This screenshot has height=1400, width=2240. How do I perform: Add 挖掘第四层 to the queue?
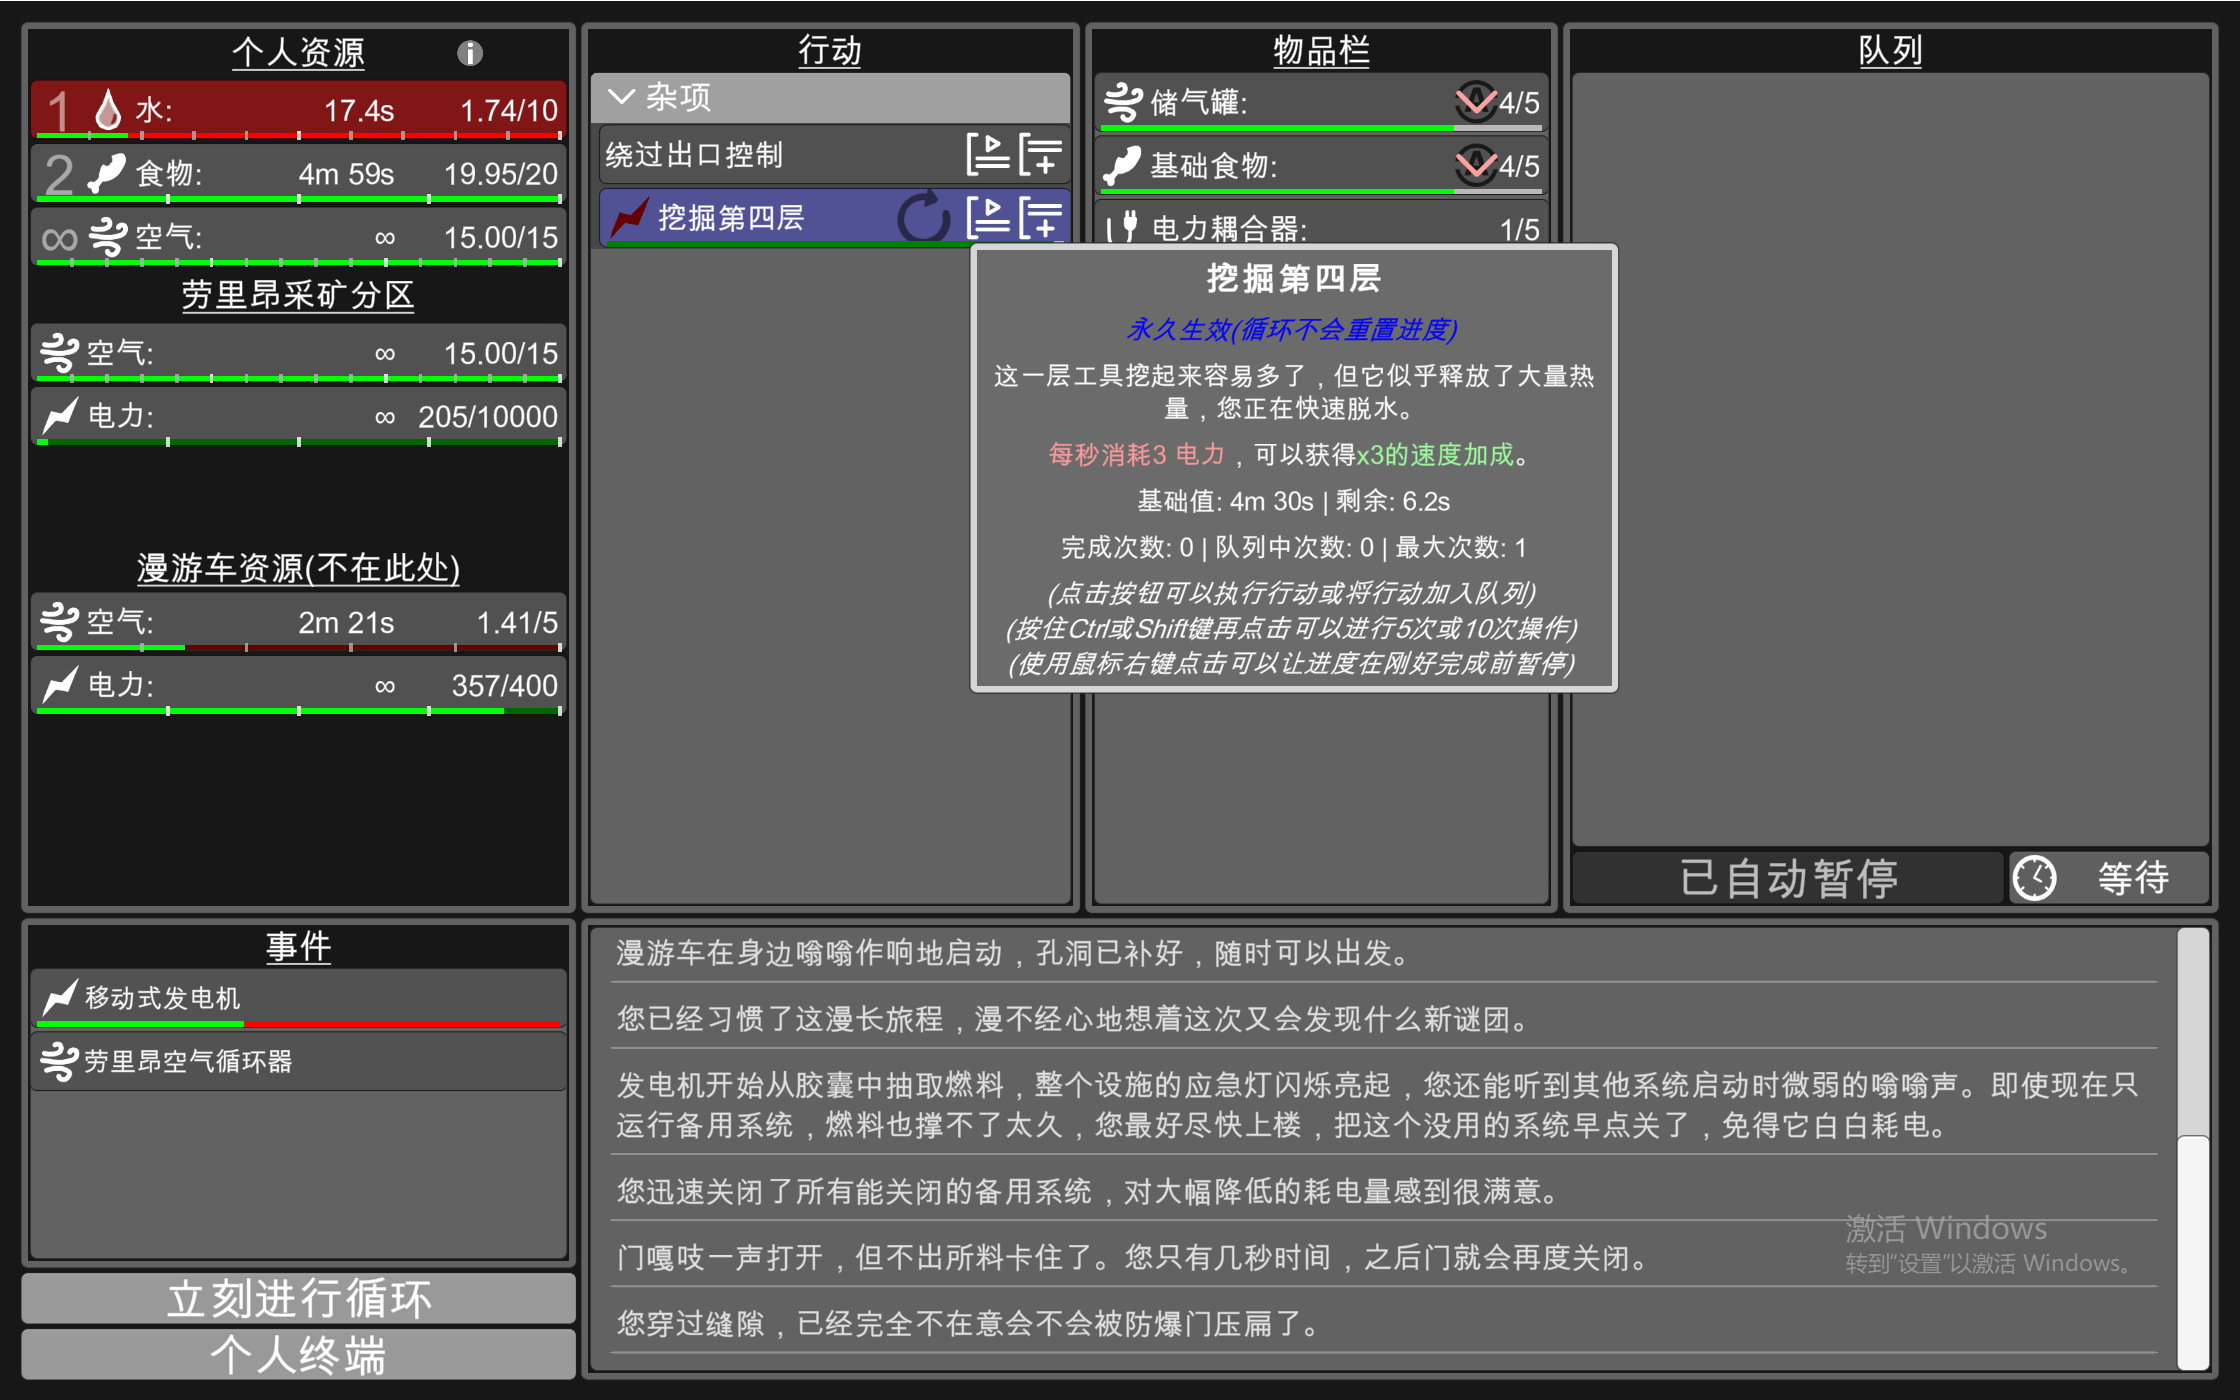[x=1041, y=217]
